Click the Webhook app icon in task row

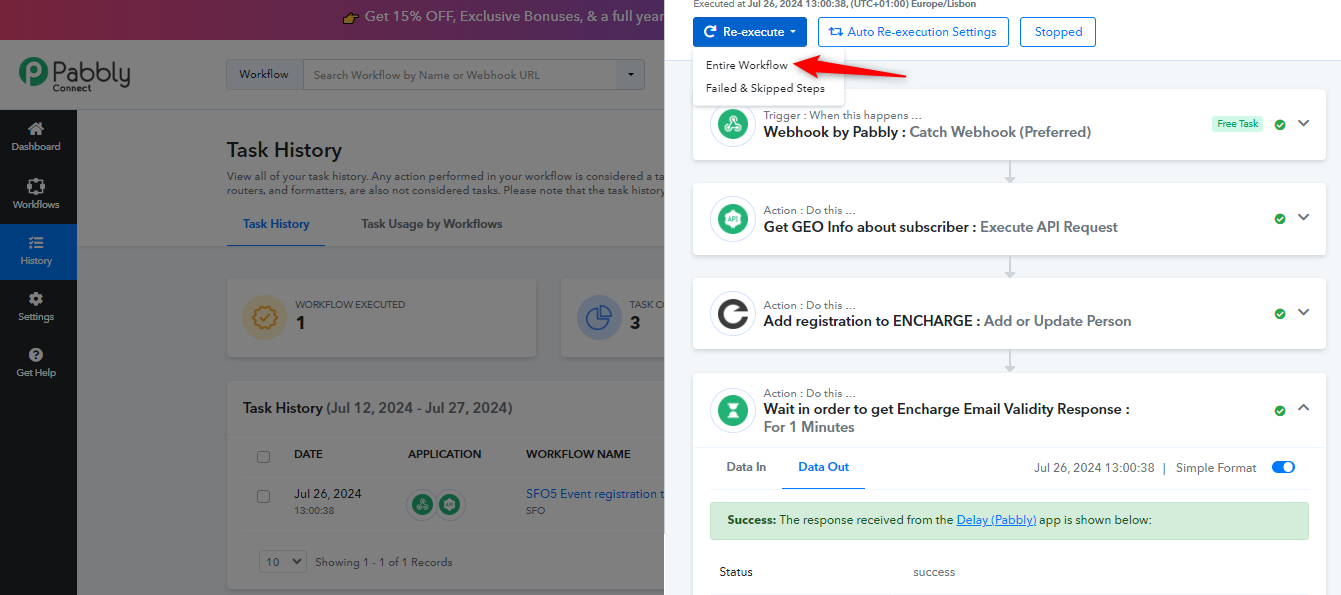coord(422,505)
